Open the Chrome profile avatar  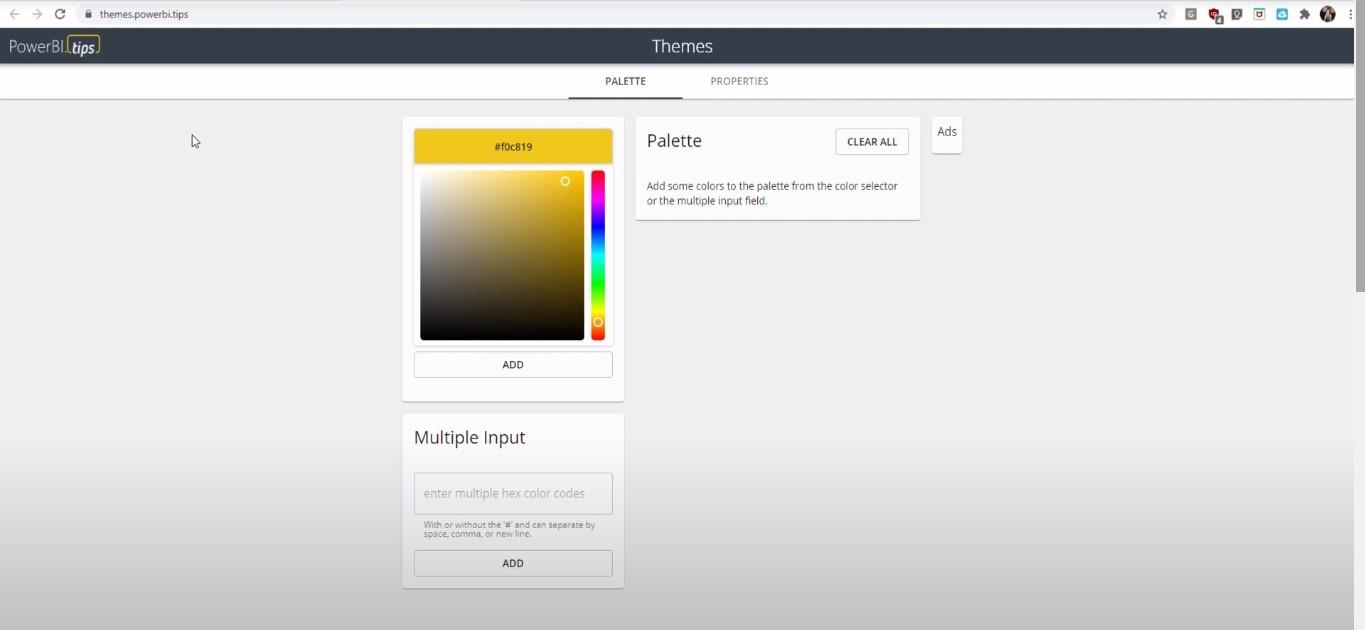pos(1328,14)
